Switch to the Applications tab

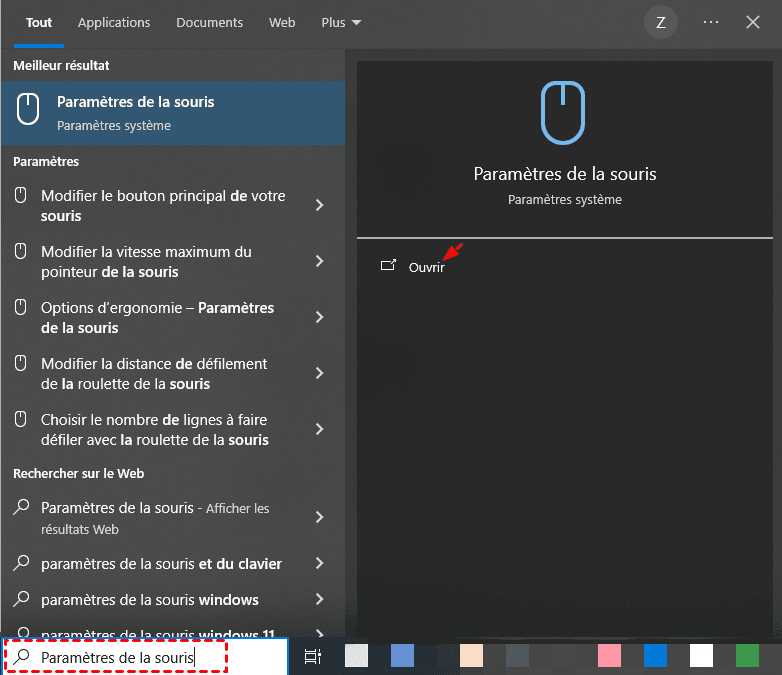tap(114, 23)
